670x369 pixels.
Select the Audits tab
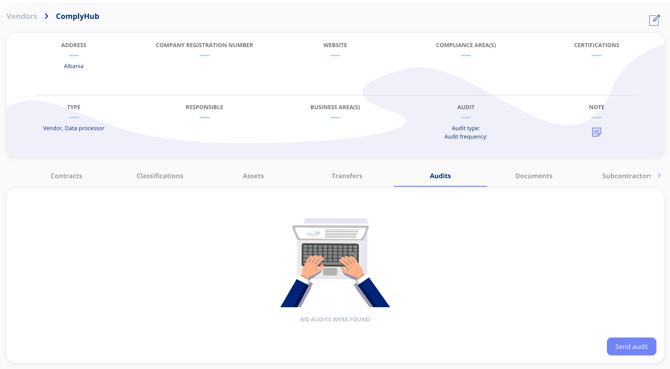pos(440,176)
